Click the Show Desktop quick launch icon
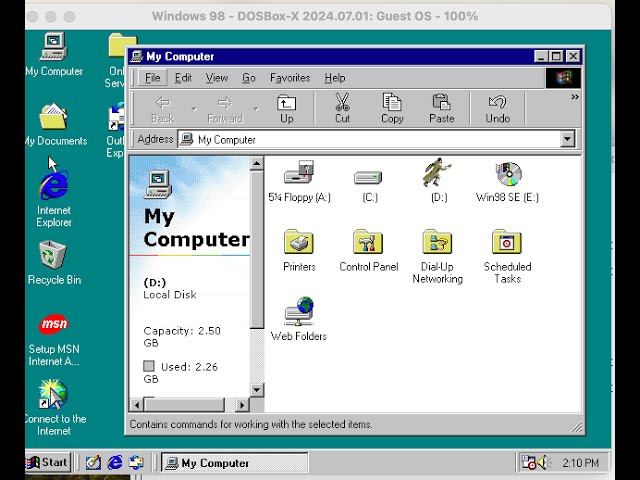The image size is (640, 480). tap(93, 462)
